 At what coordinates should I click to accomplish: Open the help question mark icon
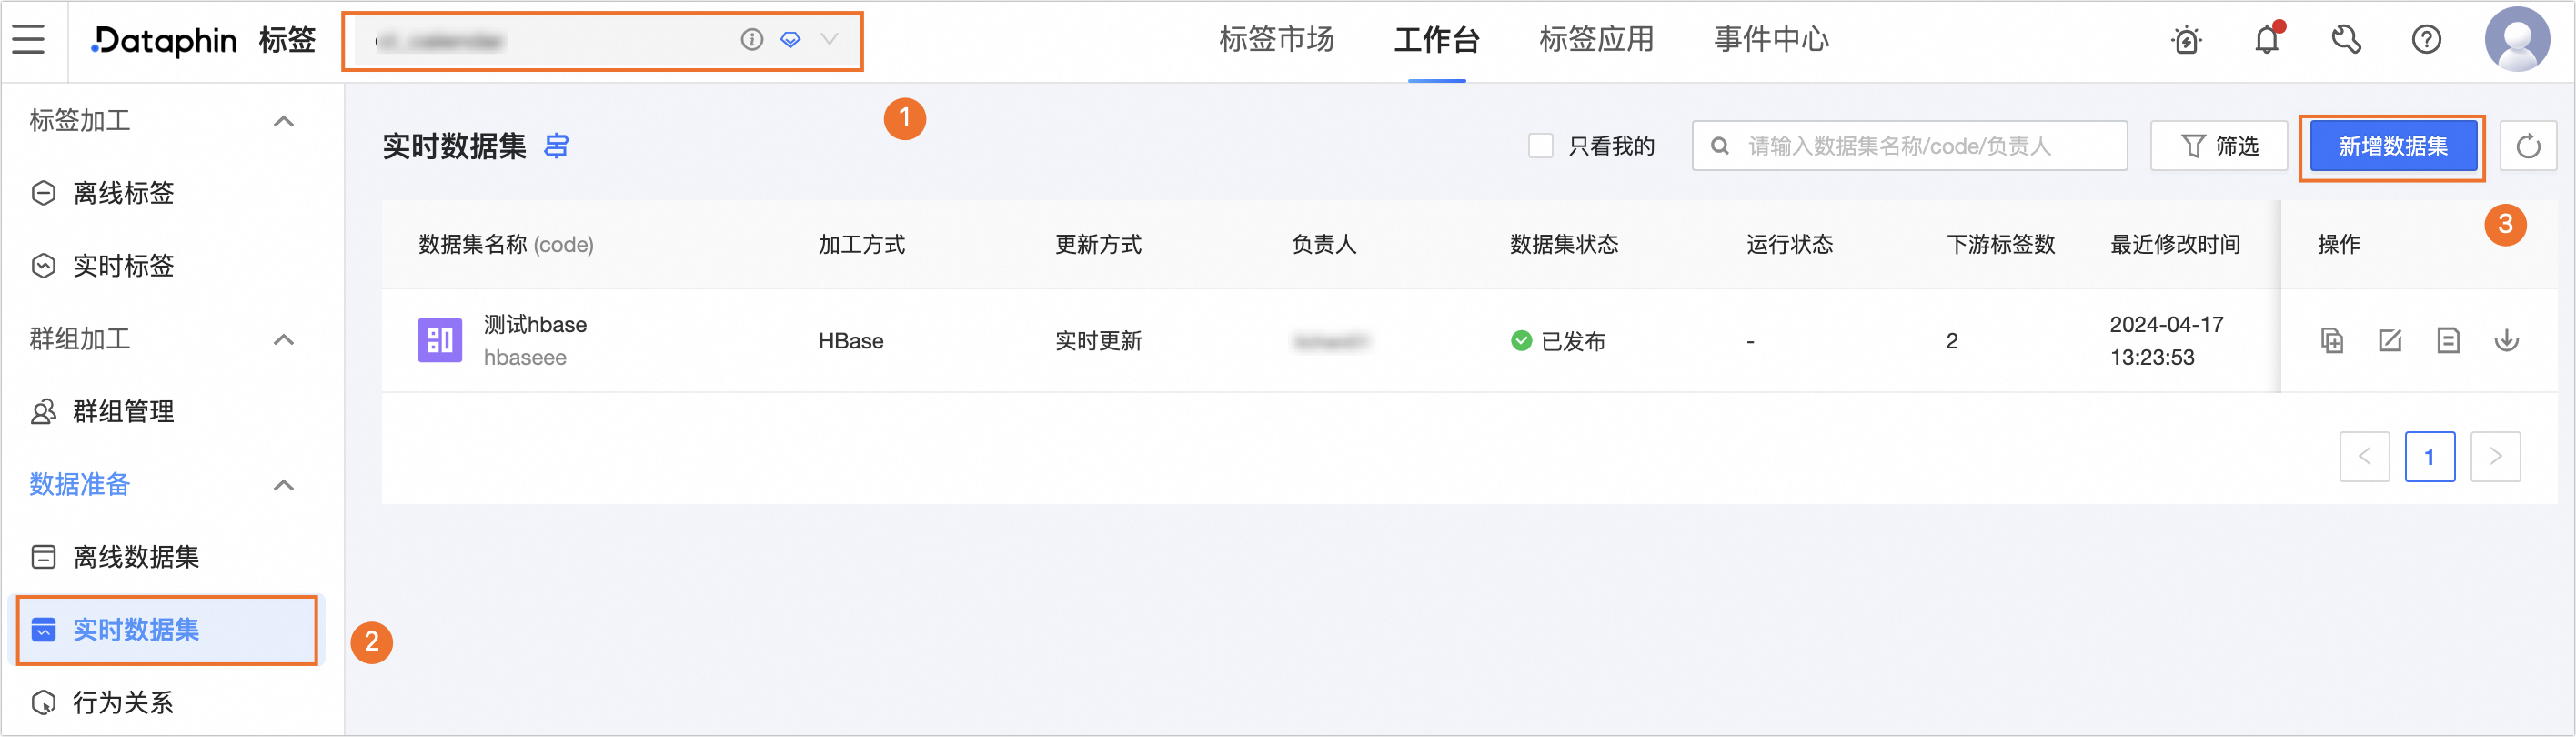(x=2426, y=40)
